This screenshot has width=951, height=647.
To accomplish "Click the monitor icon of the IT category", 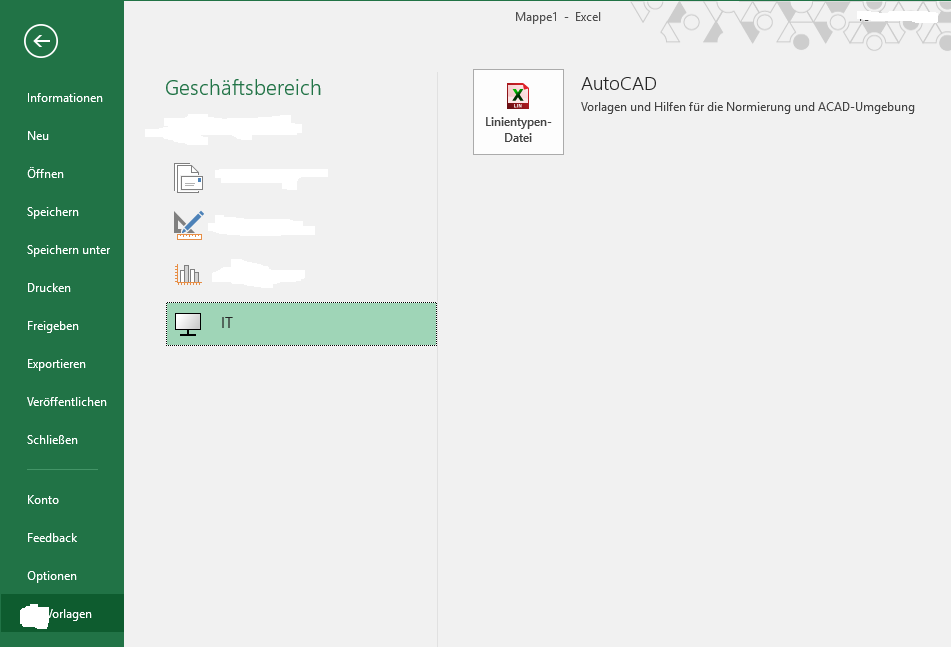I will (x=188, y=324).
